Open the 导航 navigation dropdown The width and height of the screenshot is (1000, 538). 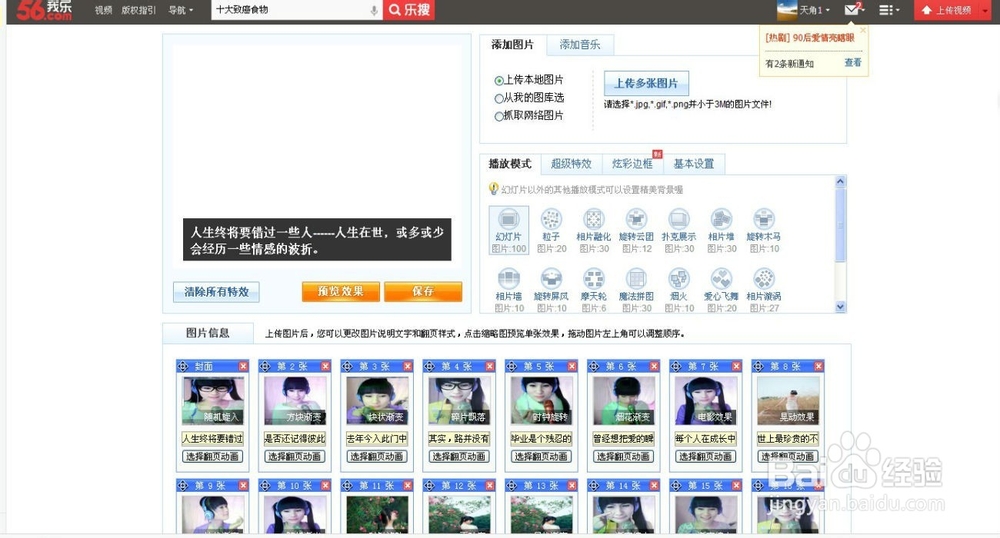coord(180,10)
